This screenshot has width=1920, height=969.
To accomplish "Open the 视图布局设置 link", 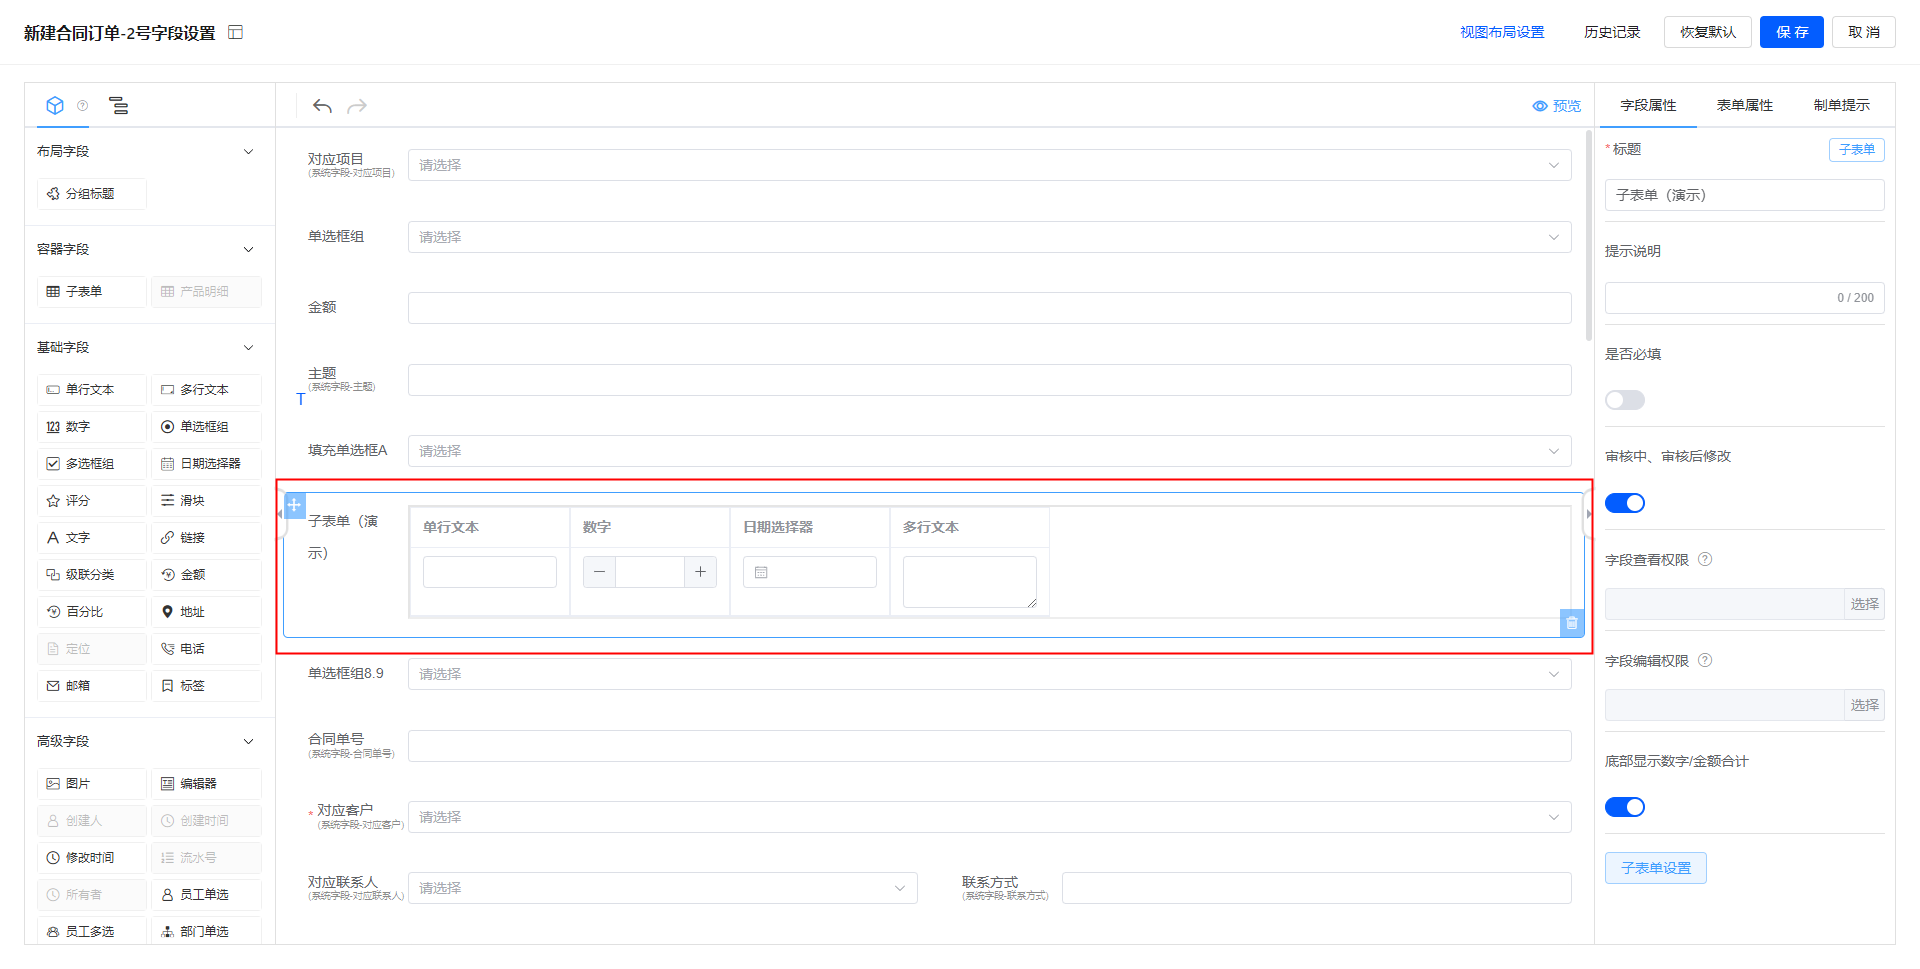I will (1501, 32).
